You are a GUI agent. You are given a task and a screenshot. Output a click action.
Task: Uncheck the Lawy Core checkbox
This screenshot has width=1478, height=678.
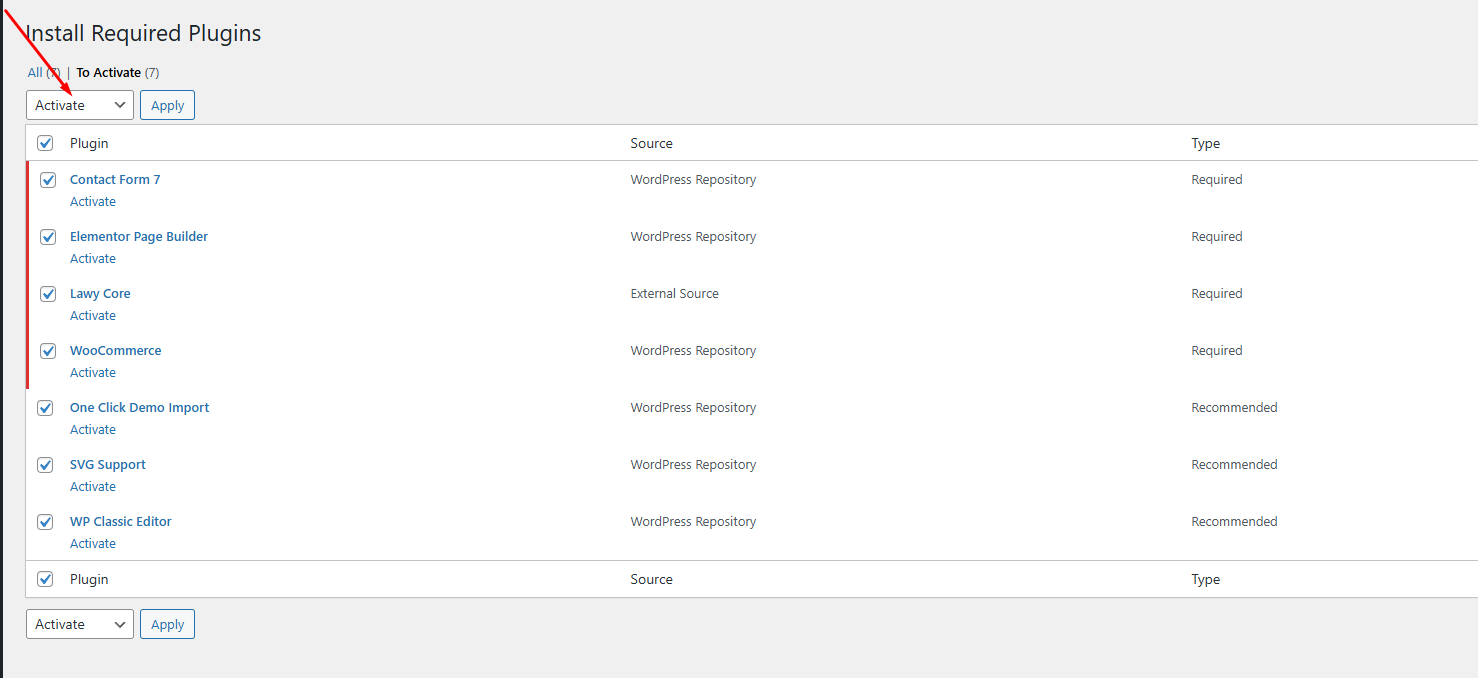pos(47,294)
